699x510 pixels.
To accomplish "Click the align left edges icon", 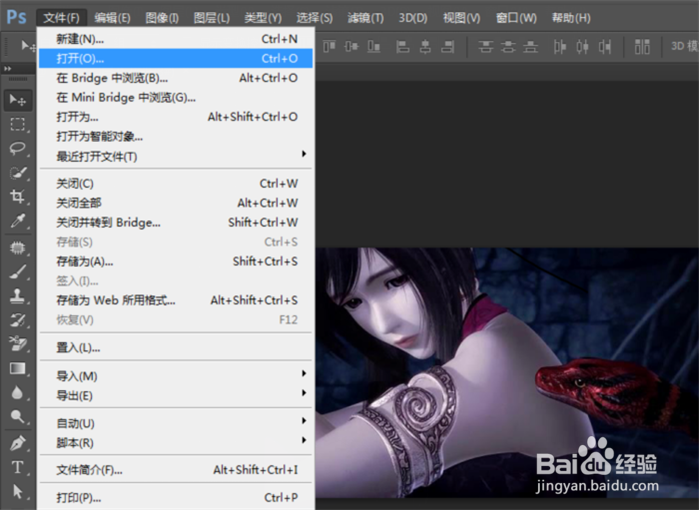I will (403, 46).
